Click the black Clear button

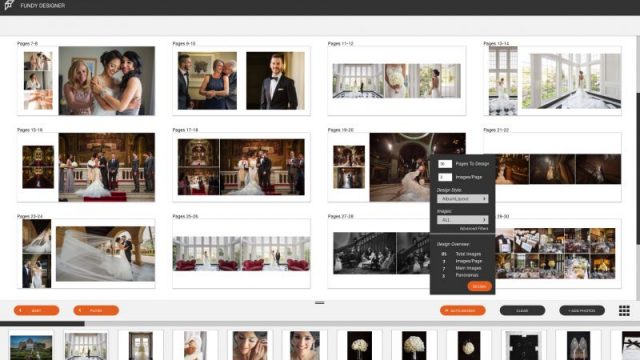point(522,311)
